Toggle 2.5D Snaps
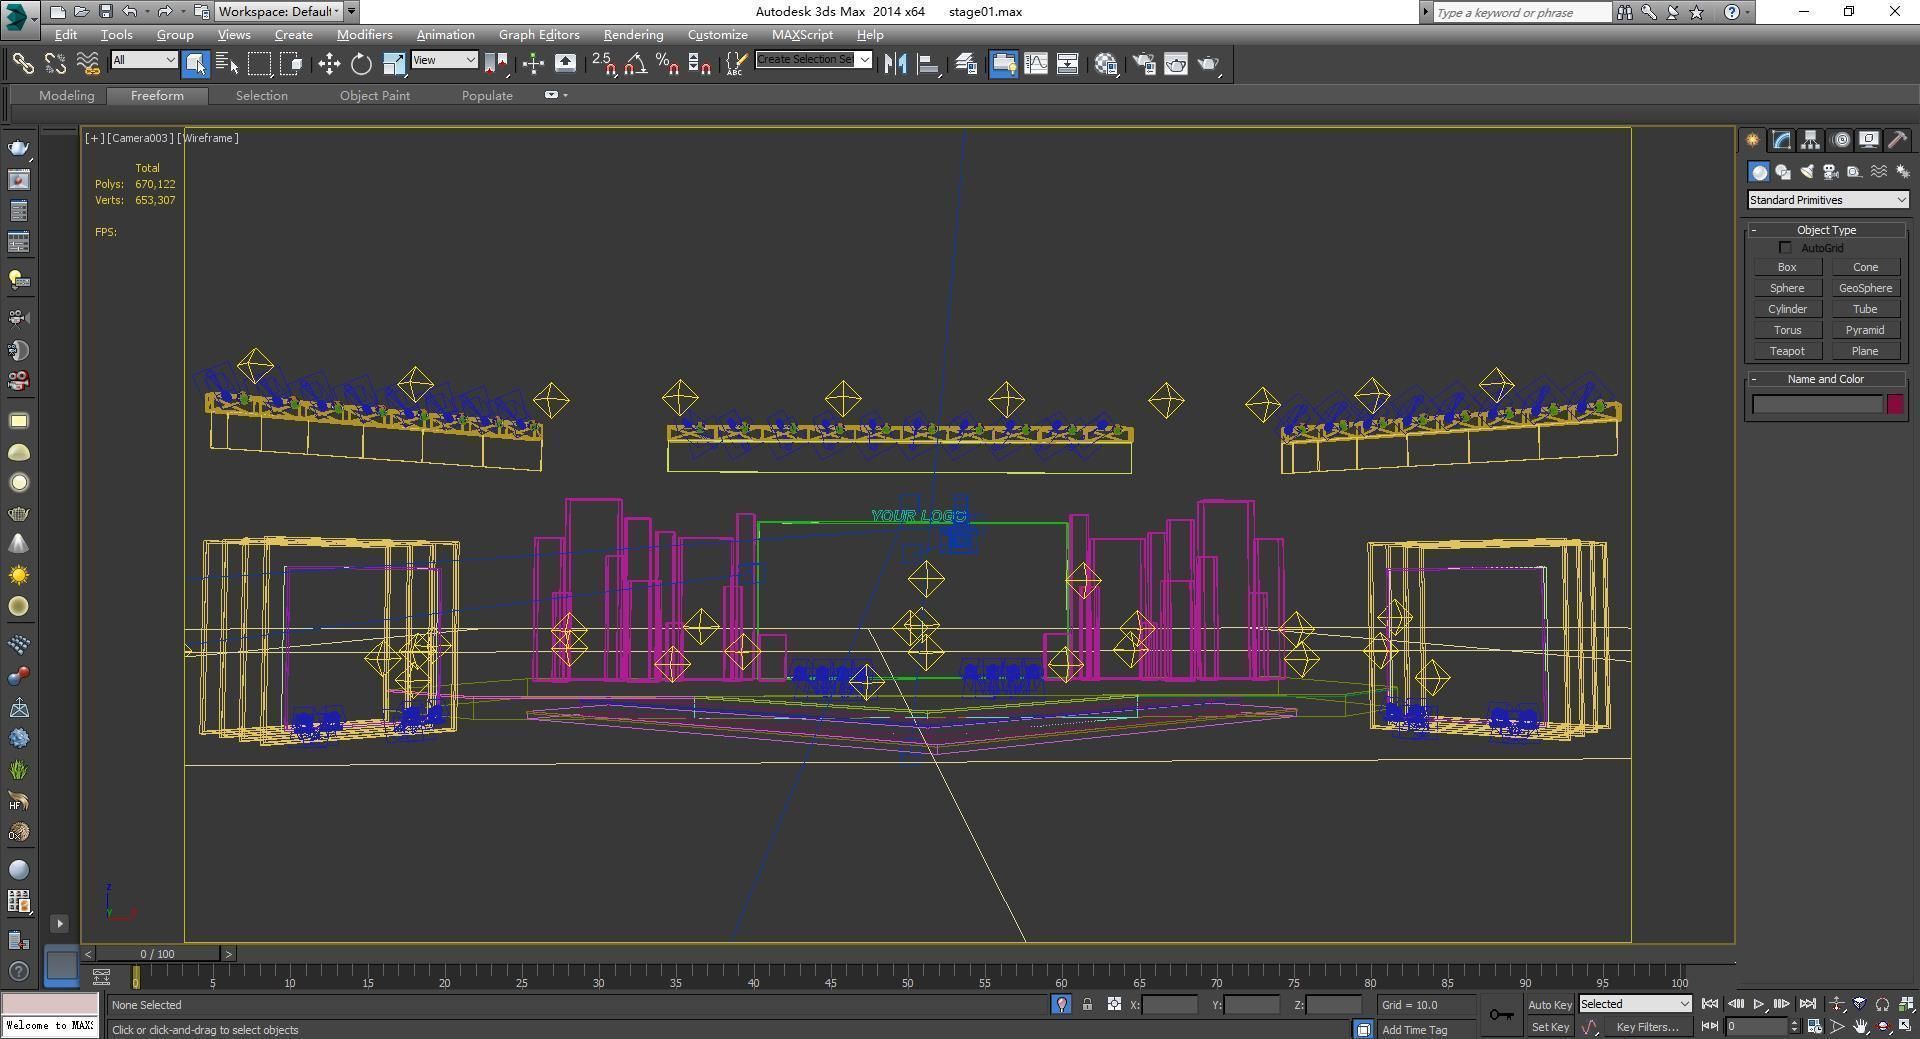 tap(603, 64)
